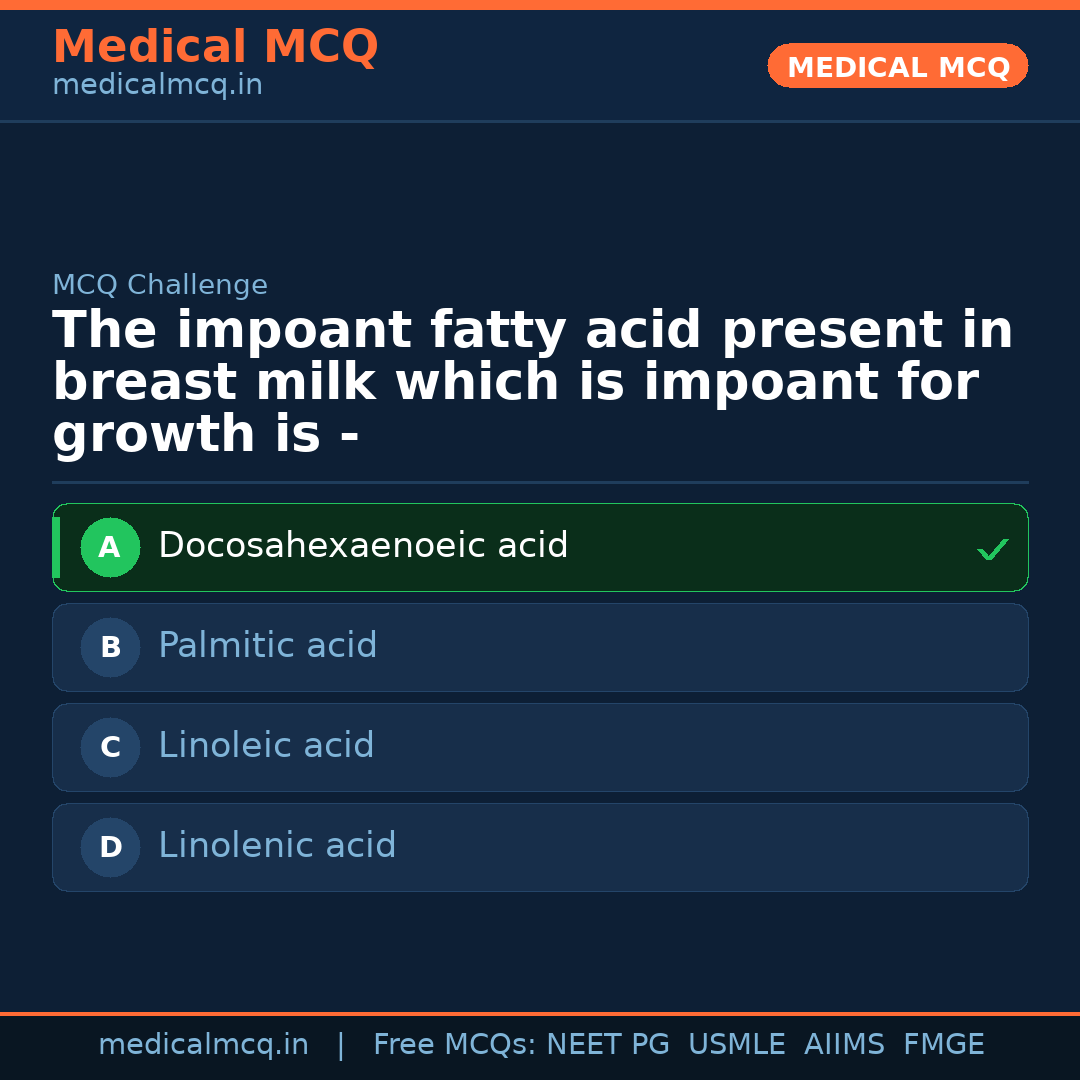
Task: Click the breast milk fatty acid question text
Action: point(533,382)
